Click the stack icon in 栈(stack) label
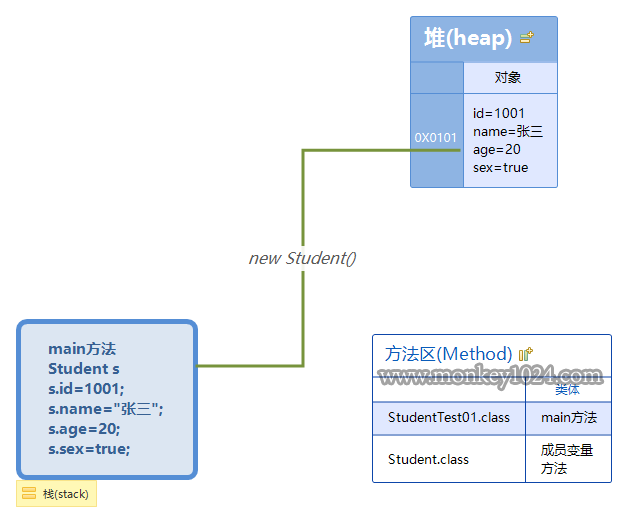The image size is (627, 523). 29,493
